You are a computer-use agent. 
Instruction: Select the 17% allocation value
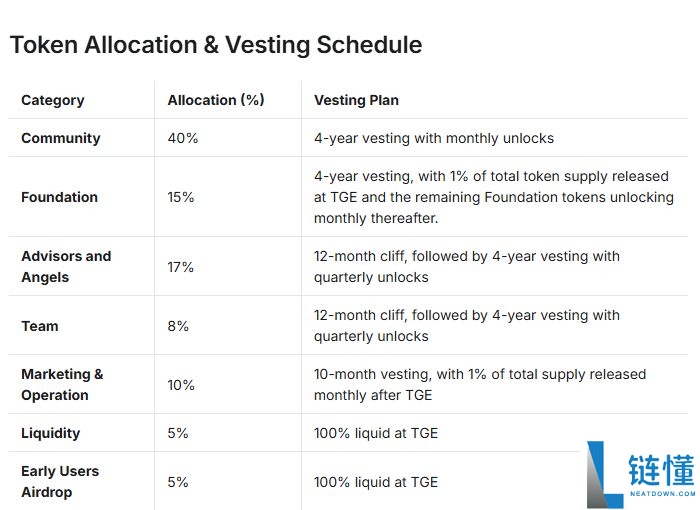coord(181,267)
